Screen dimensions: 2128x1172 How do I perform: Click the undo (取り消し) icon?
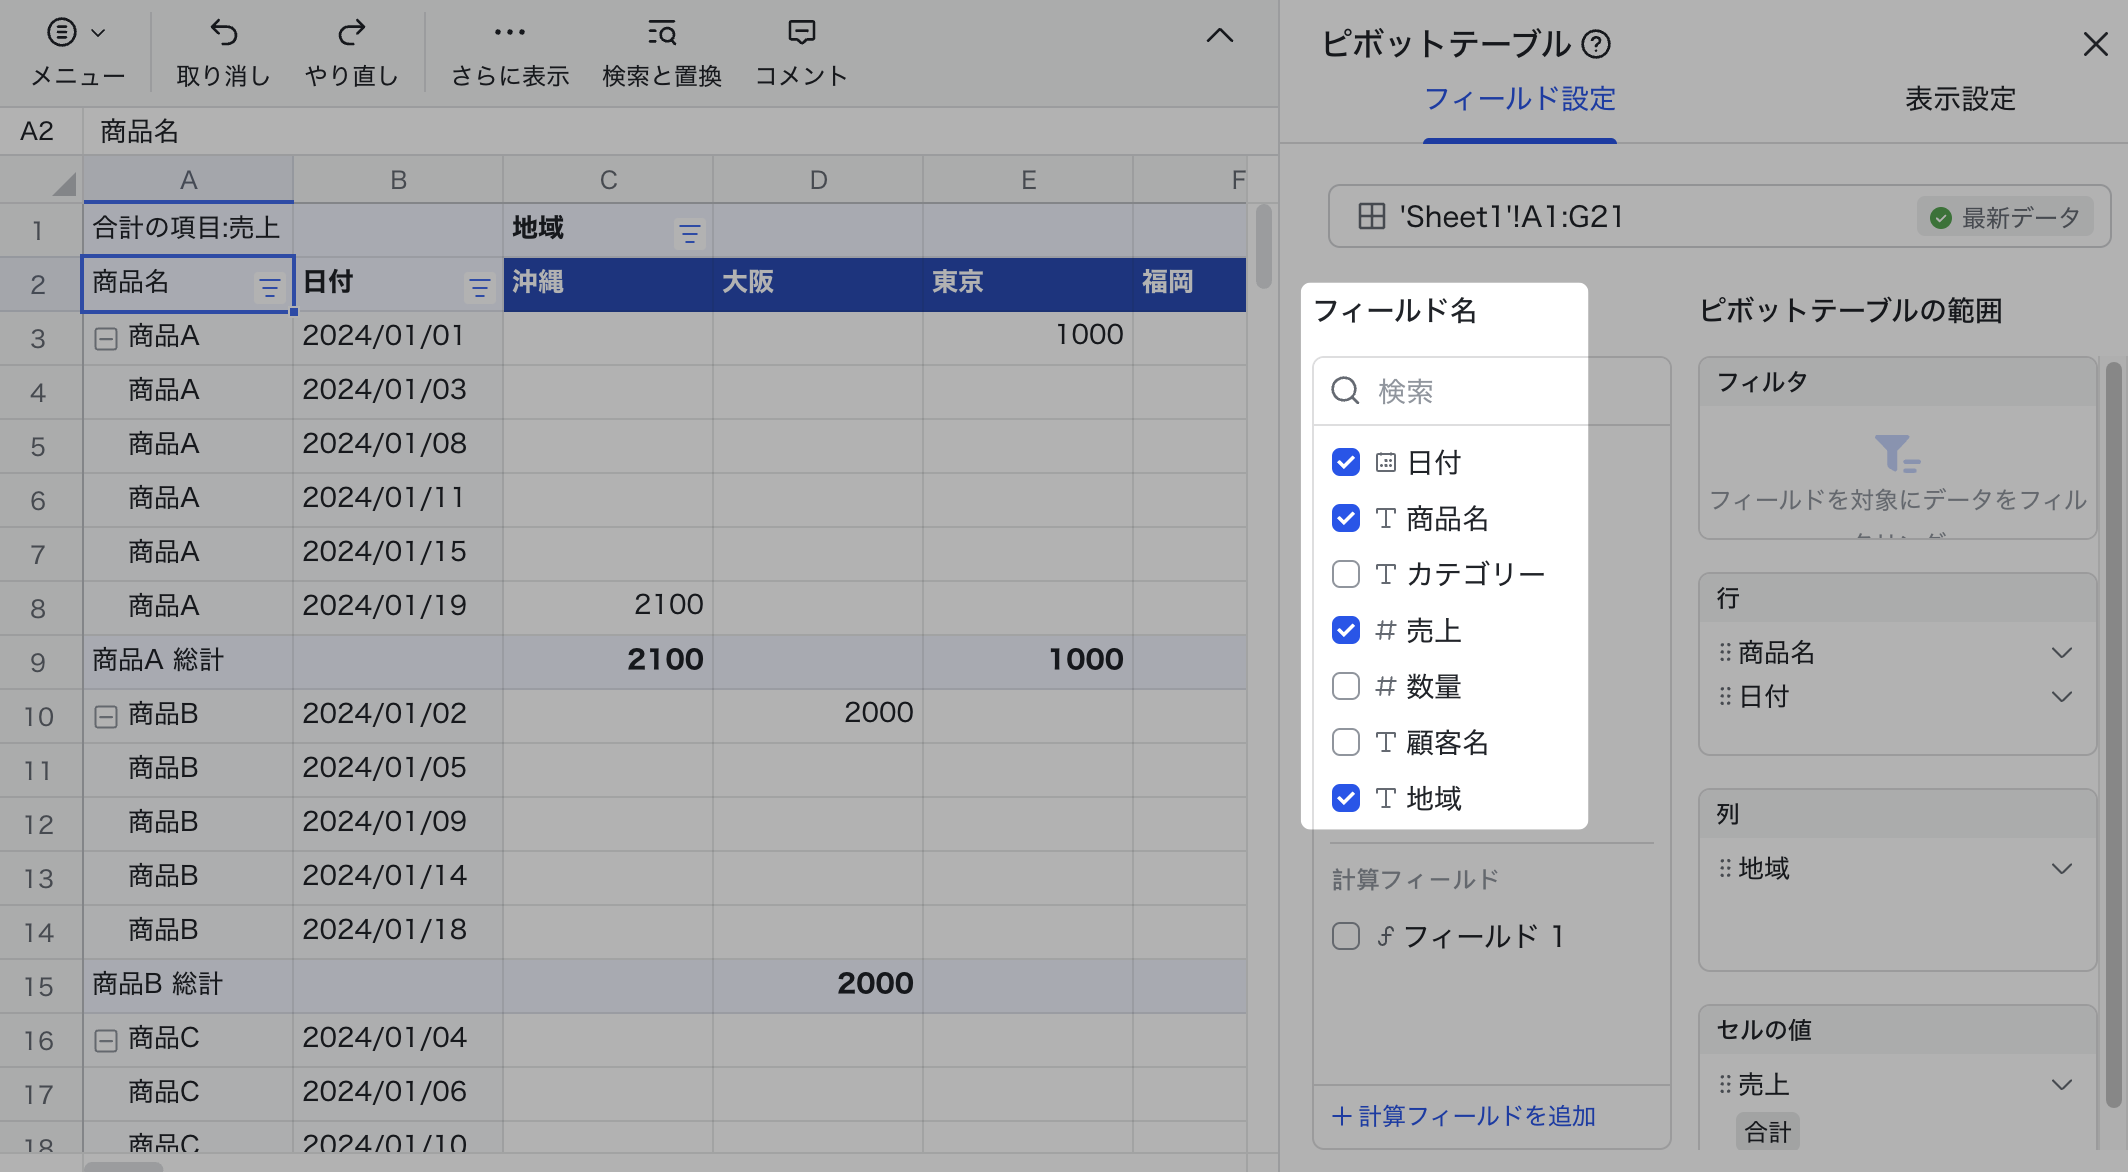(x=223, y=34)
